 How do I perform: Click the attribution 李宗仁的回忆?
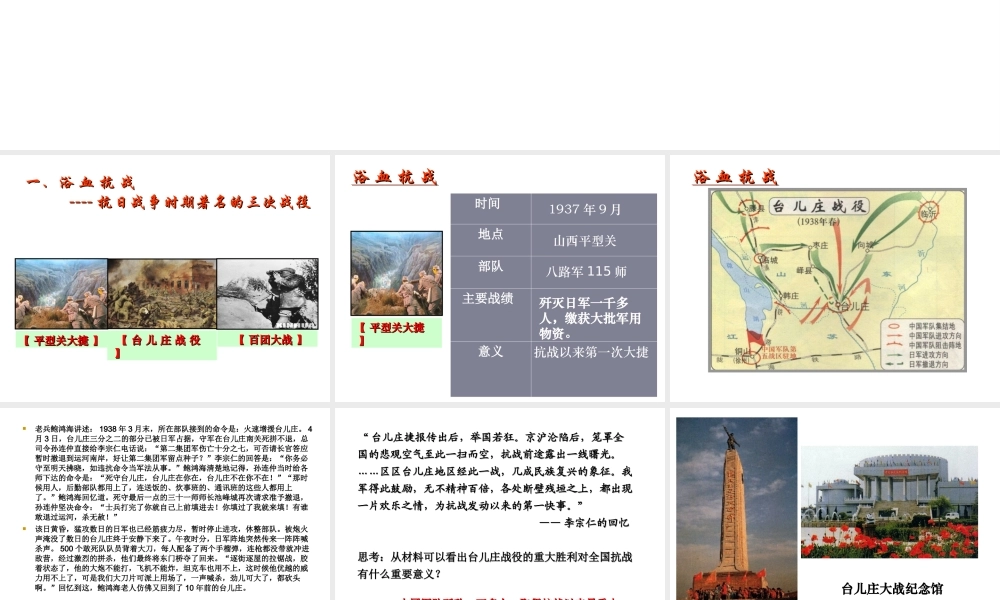tap(584, 522)
